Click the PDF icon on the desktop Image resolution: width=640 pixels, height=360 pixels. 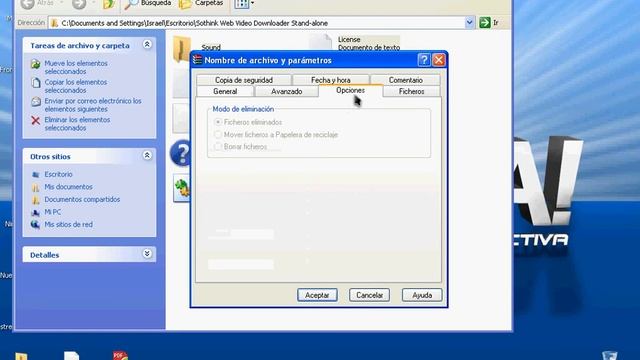coord(120,355)
